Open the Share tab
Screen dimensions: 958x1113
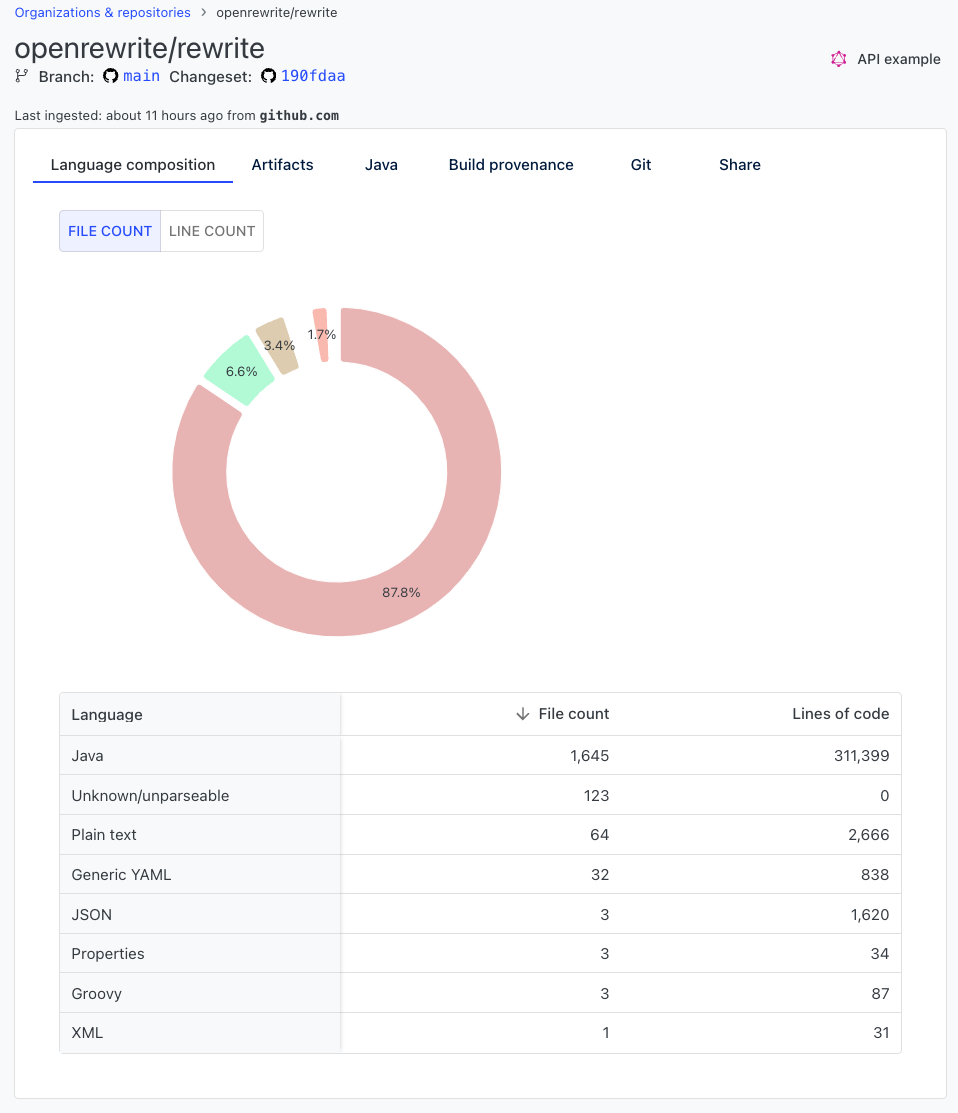pos(739,165)
